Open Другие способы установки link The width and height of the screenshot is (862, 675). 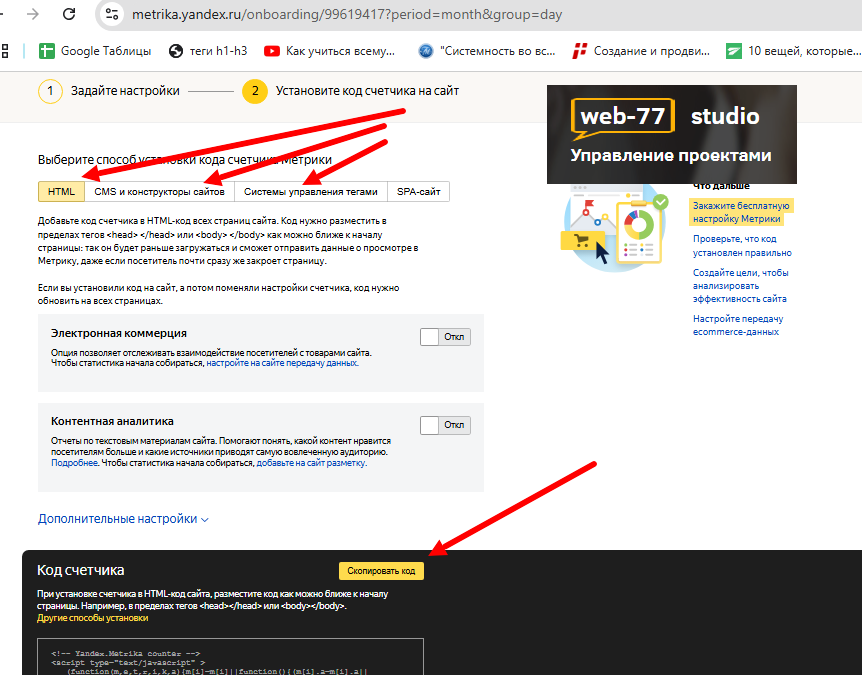click(x=92, y=618)
